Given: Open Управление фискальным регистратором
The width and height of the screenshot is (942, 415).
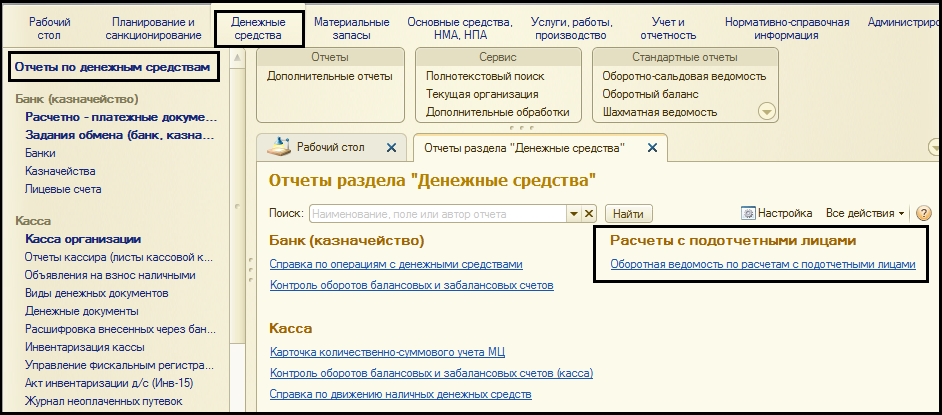Looking at the screenshot, I should pyautogui.click(x=120, y=365).
